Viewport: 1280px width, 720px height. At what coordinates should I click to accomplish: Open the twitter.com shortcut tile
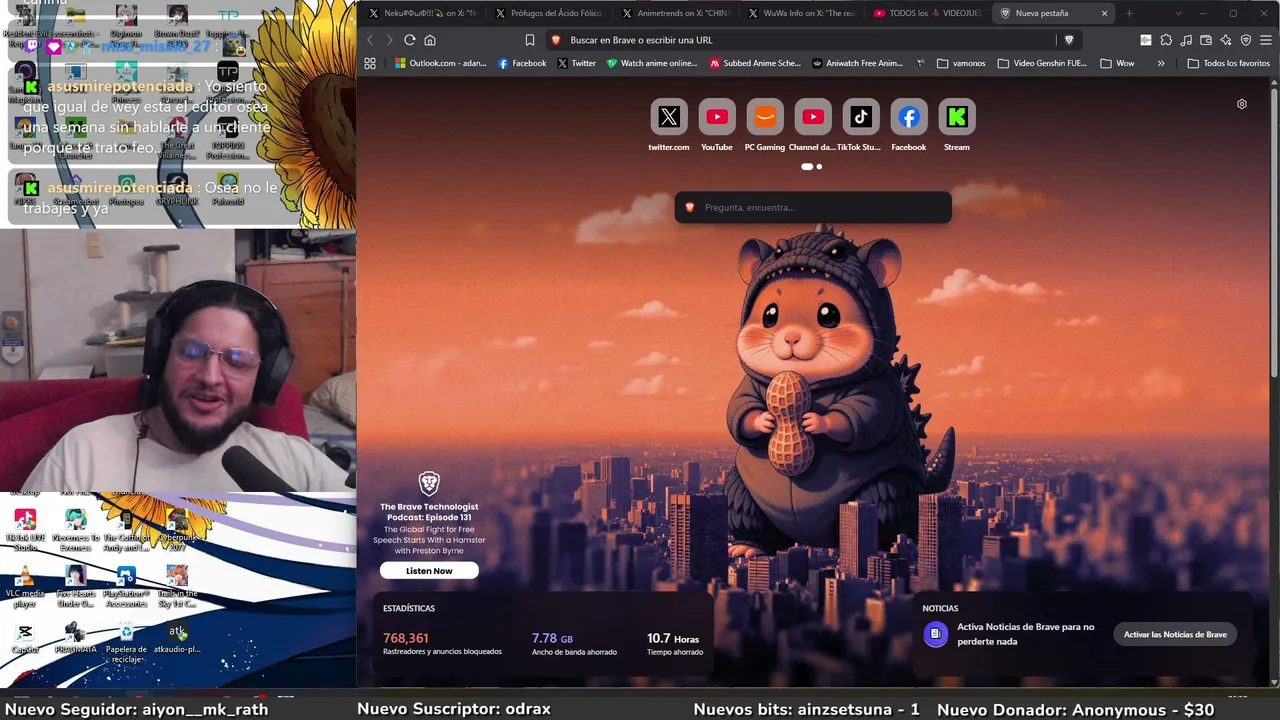pos(669,117)
